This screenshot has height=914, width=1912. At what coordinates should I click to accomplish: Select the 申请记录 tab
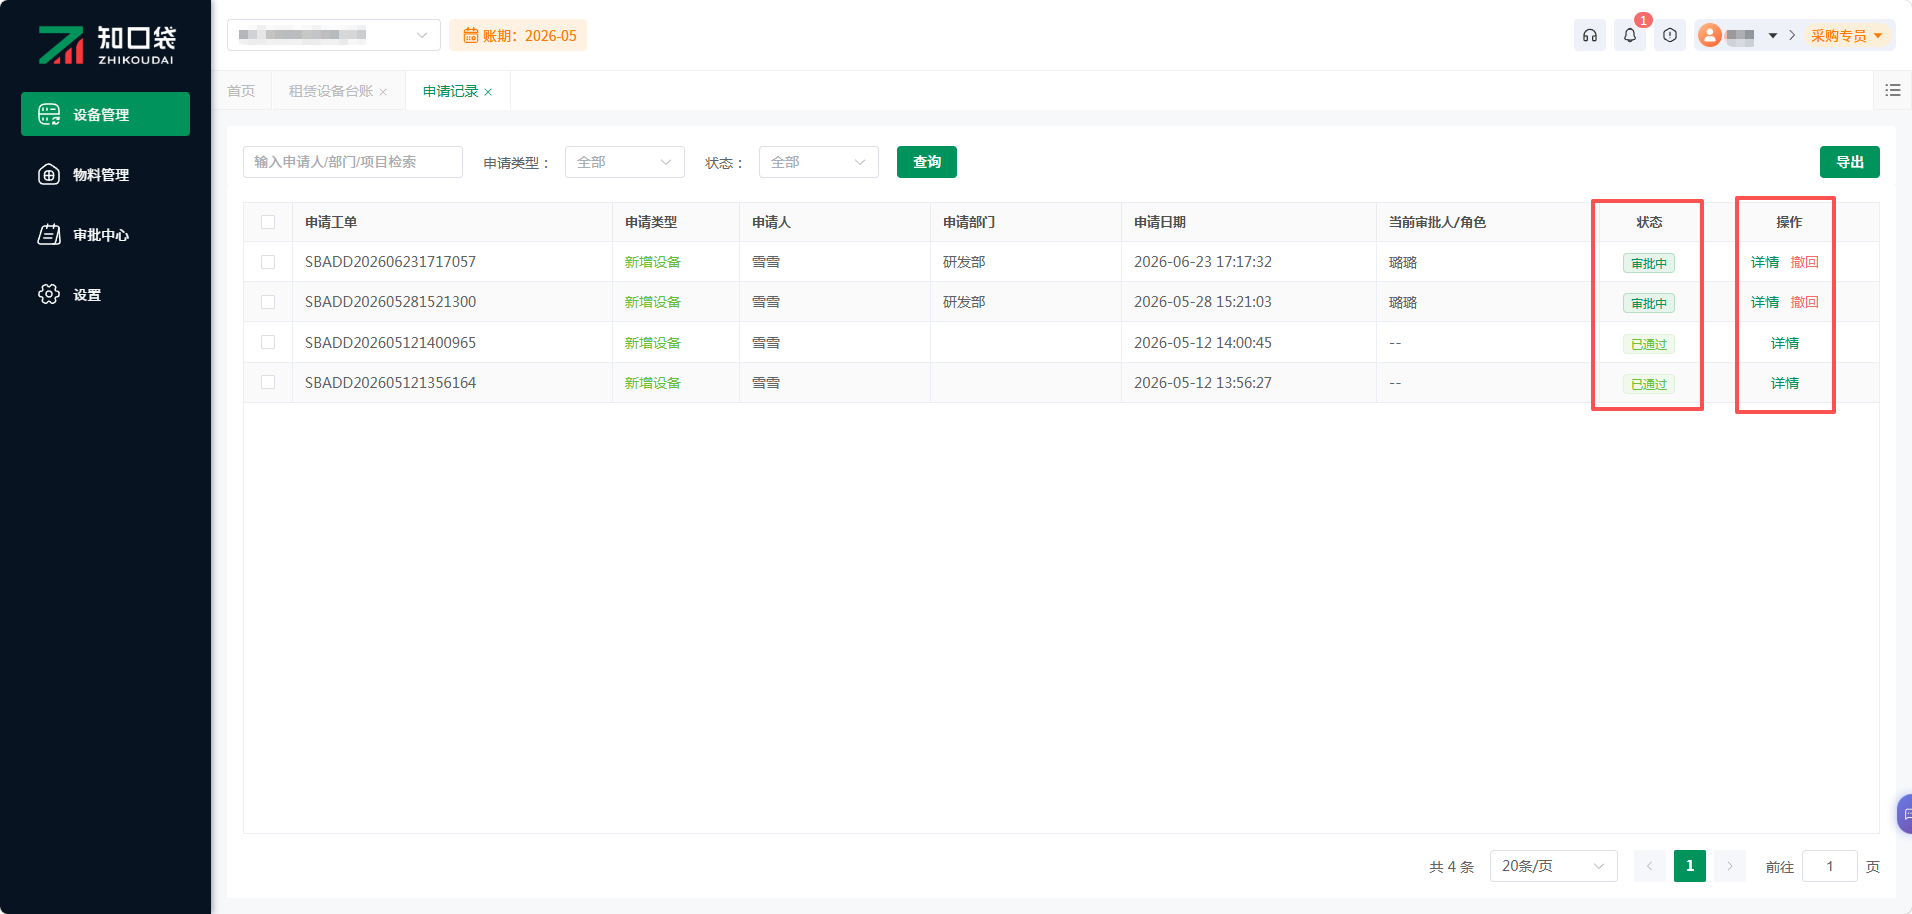click(x=450, y=91)
